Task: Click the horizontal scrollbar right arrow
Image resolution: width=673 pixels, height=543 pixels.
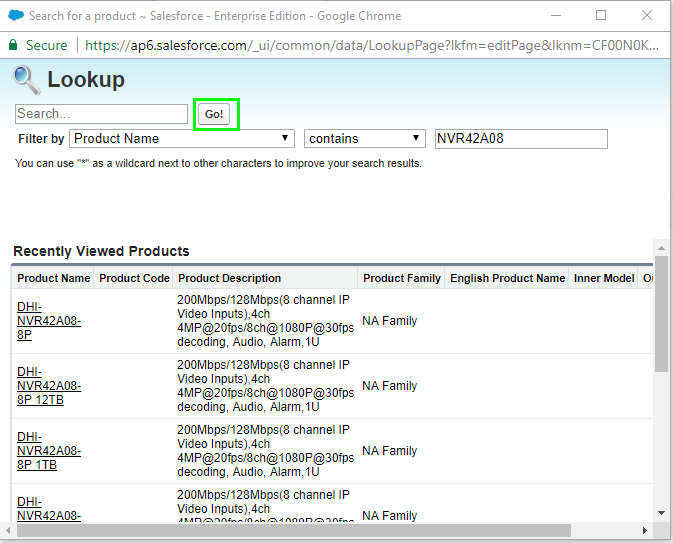Action: [x=645, y=531]
